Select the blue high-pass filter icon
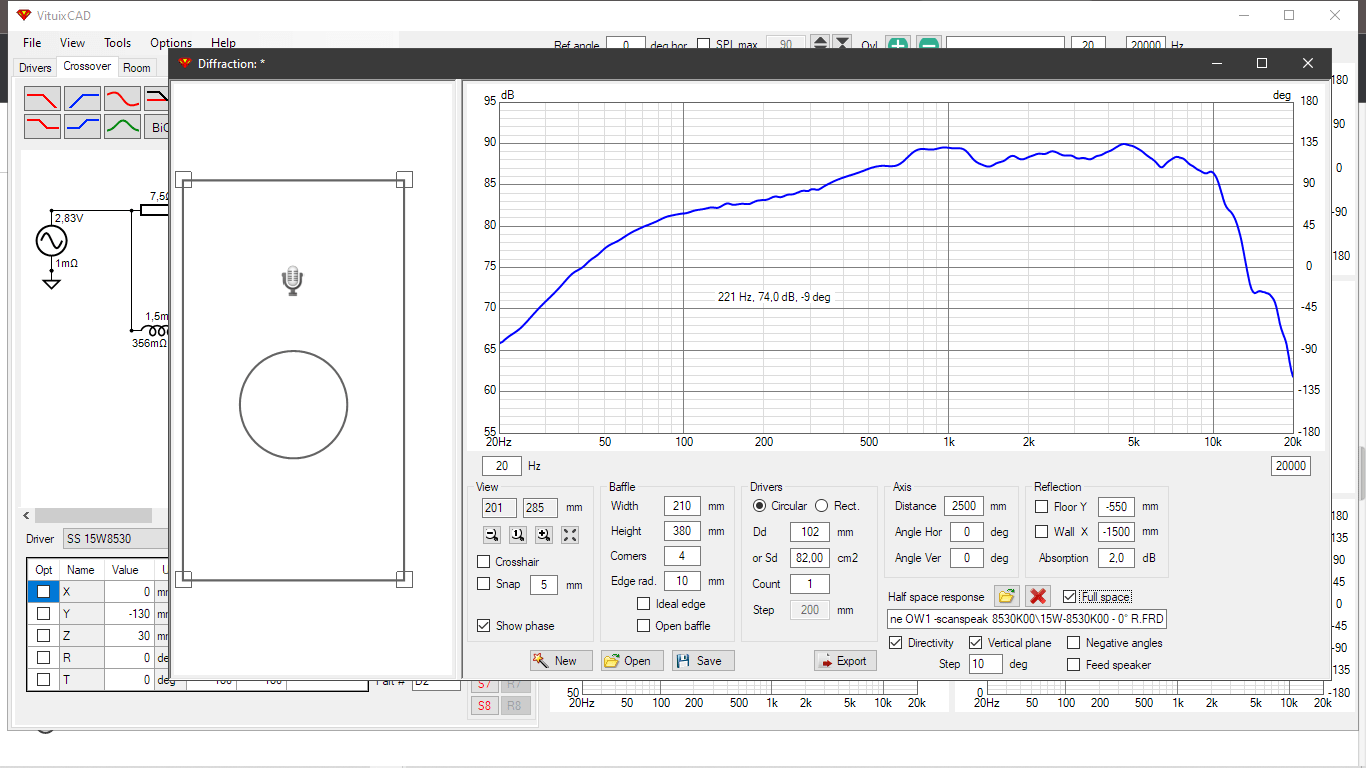 [83, 99]
